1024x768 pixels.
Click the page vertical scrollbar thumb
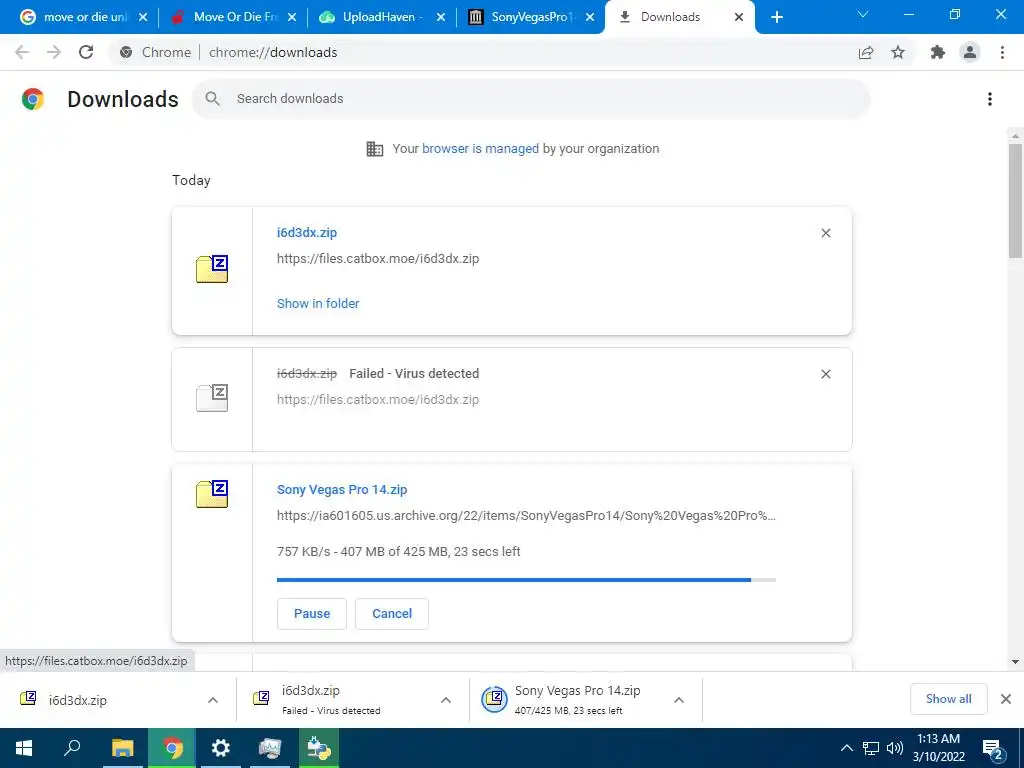1015,200
